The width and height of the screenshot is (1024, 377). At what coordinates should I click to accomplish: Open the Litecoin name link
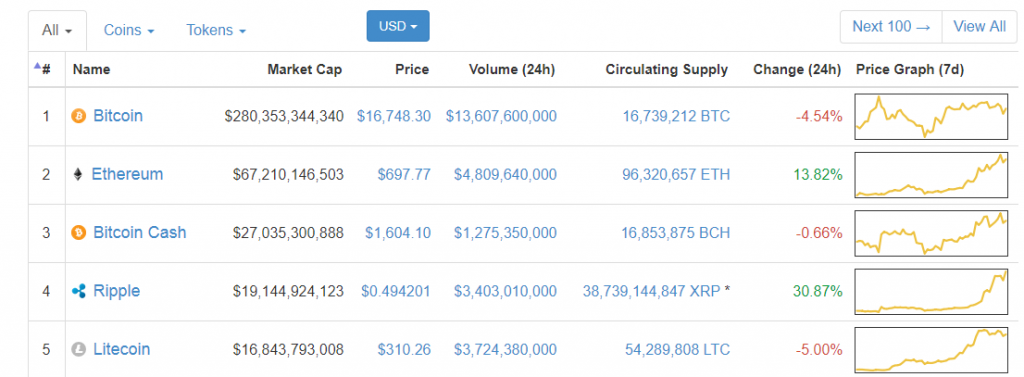click(121, 349)
